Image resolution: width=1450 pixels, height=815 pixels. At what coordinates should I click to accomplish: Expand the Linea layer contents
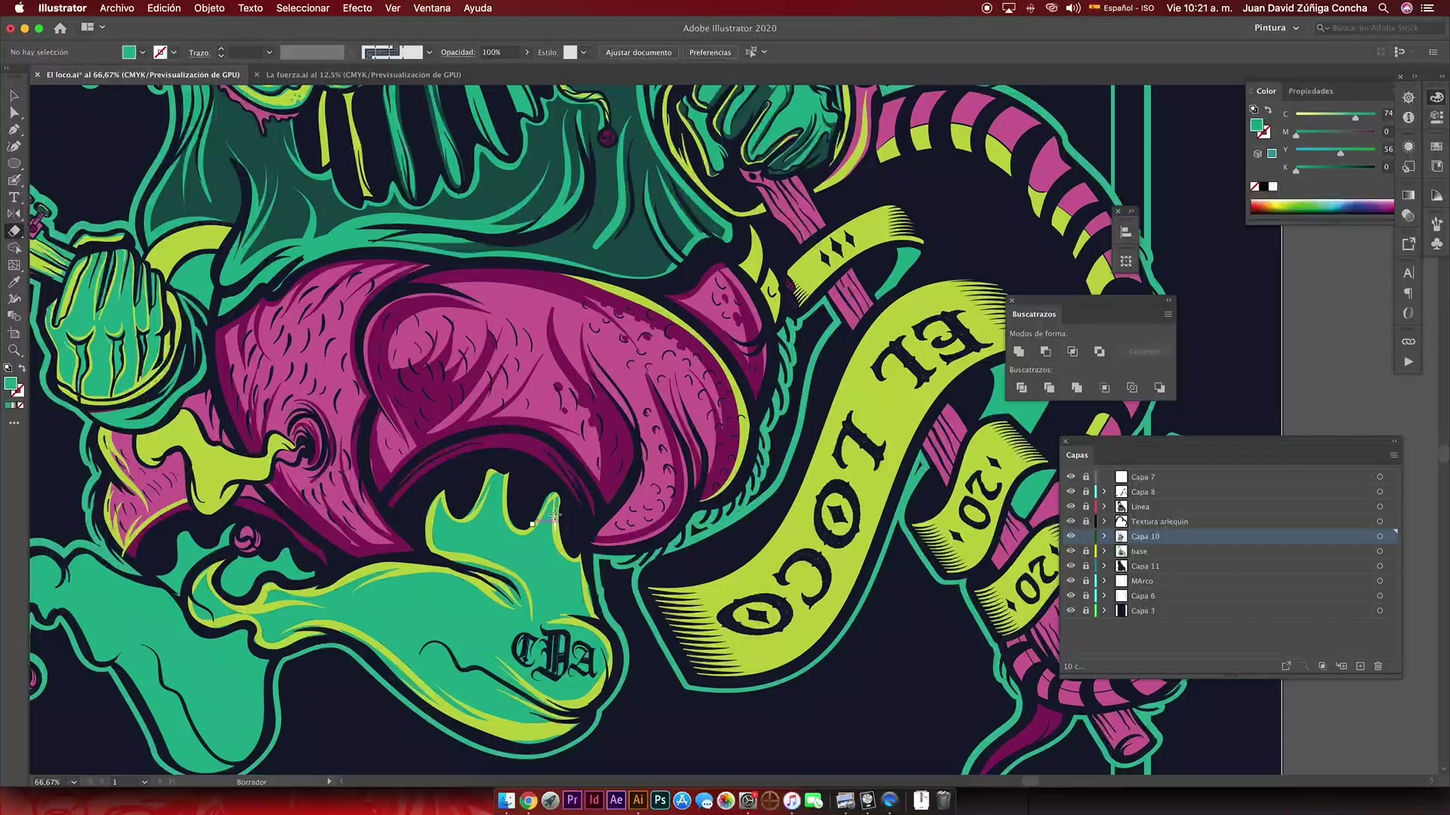(1104, 507)
